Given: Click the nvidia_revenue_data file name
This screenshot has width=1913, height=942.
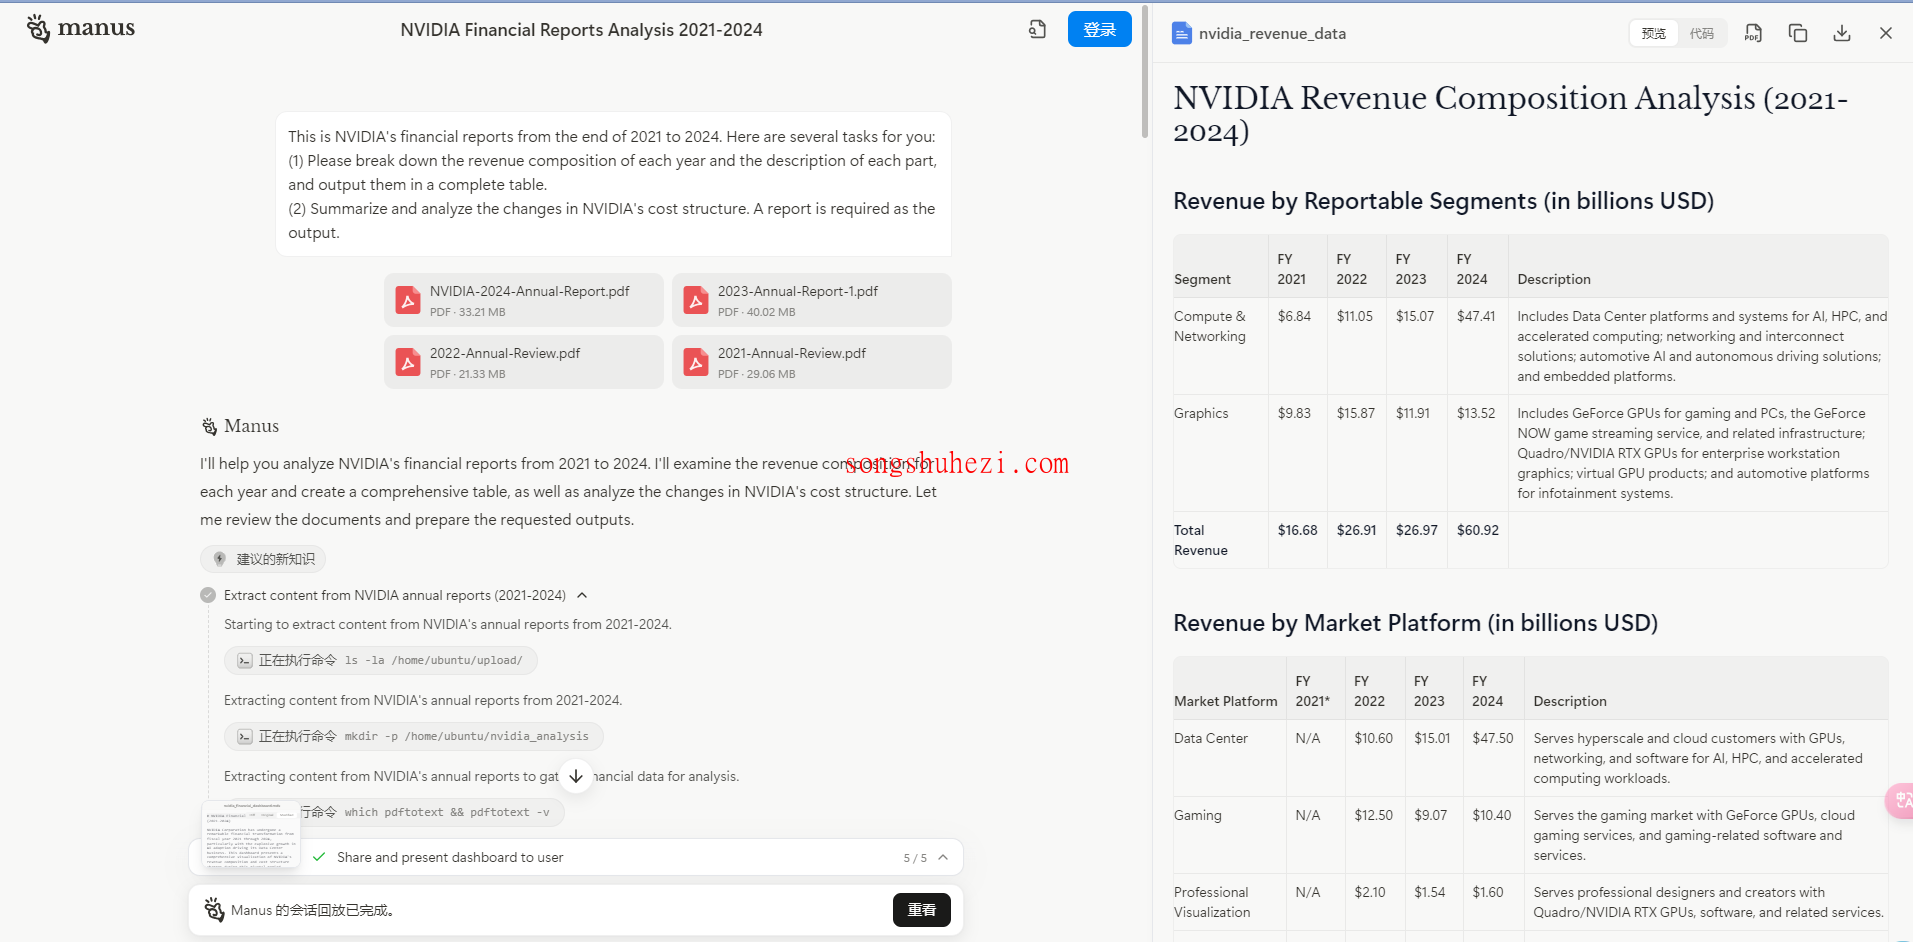Looking at the screenshot, I should point(1272,33).
